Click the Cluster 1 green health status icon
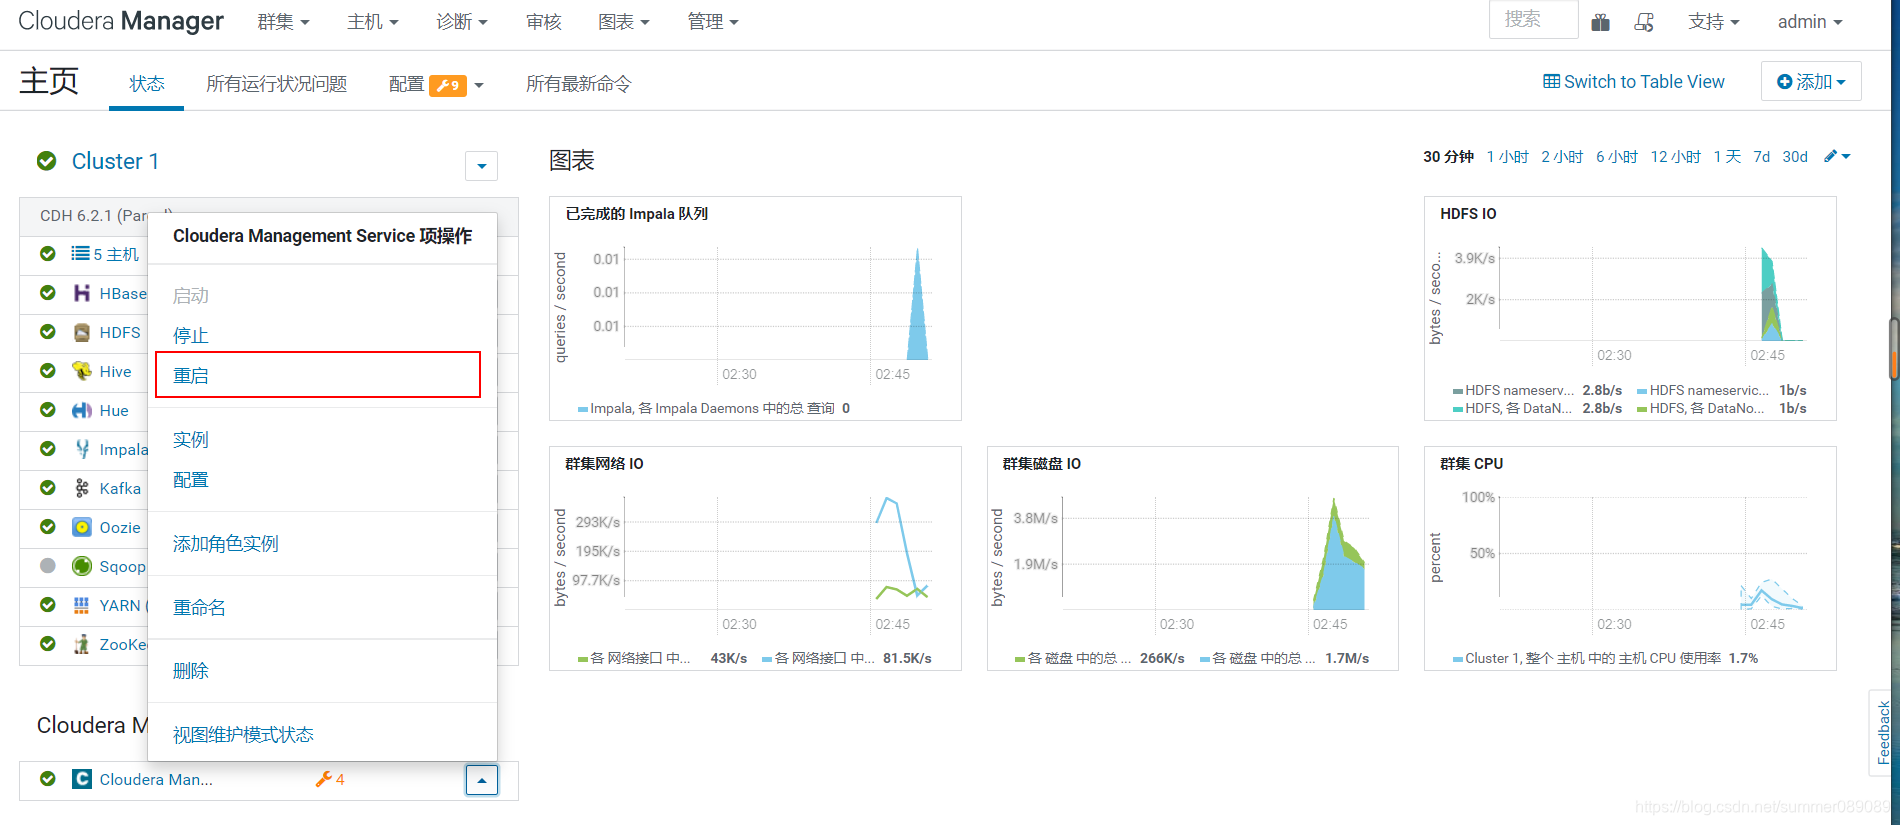1900x825 pixels. click(47, 161)
